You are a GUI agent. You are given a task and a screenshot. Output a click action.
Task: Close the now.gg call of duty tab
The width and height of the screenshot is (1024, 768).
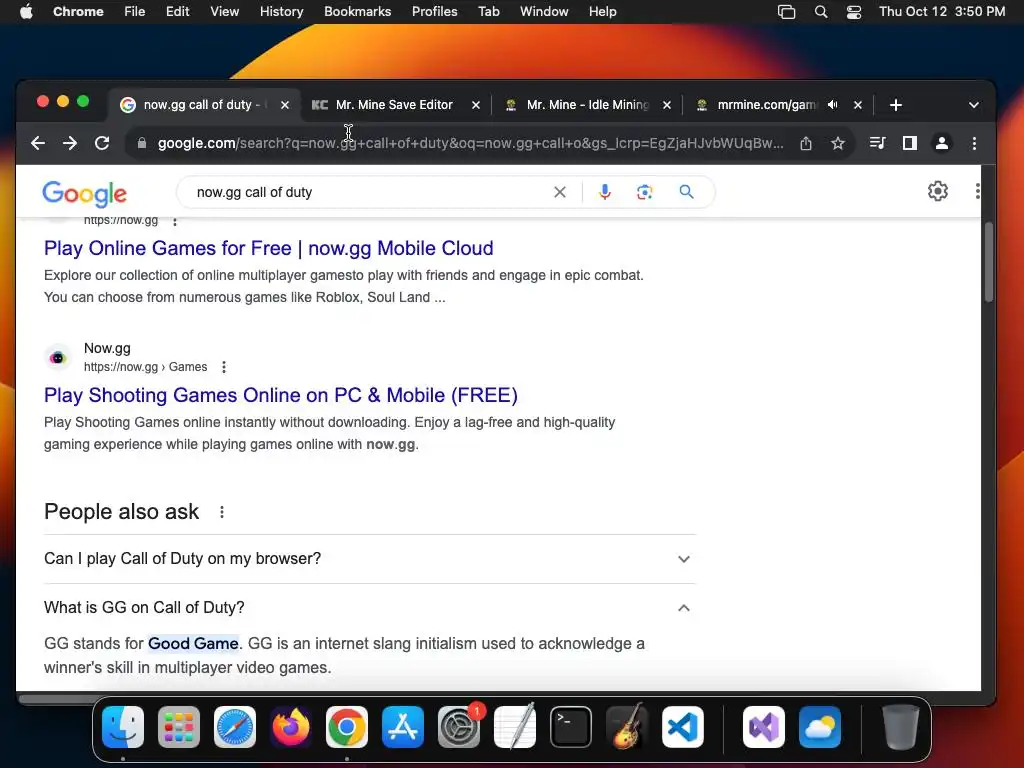[285, 104]
